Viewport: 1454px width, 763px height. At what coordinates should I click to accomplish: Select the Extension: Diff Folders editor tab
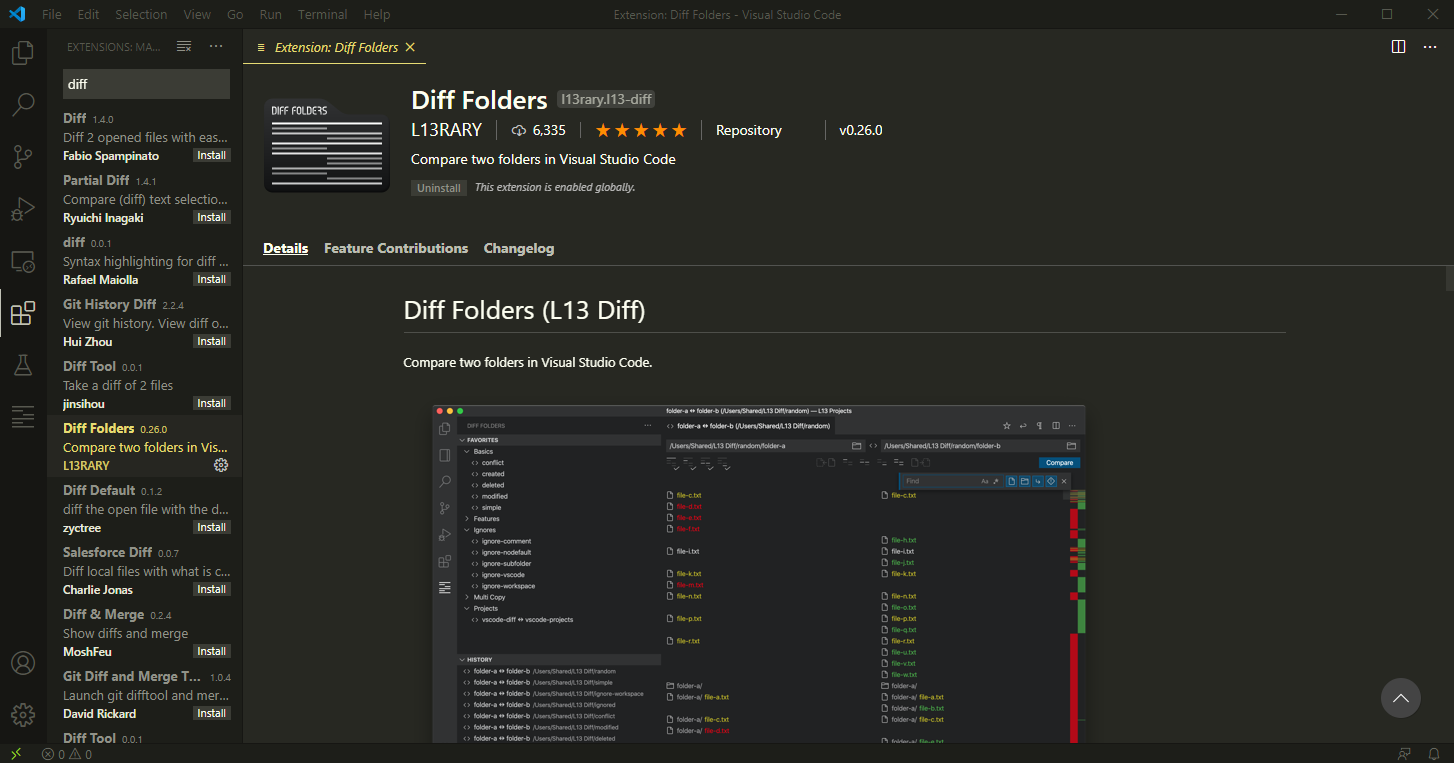click(x=336, y=47)
